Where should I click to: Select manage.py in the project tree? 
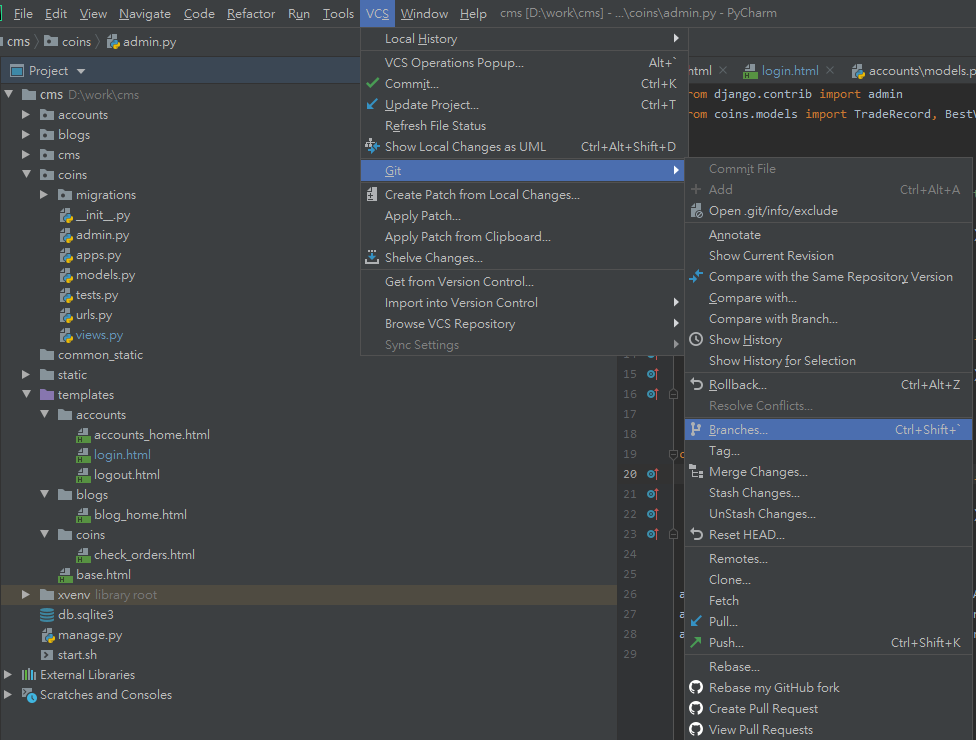point(90,635)
